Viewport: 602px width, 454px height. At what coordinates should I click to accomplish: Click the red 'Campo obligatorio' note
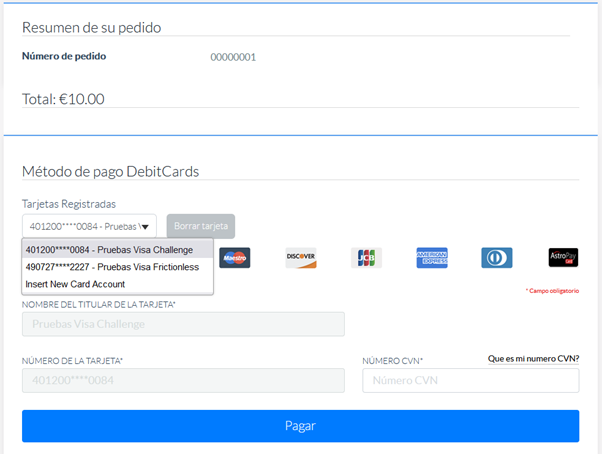[552, 291]
